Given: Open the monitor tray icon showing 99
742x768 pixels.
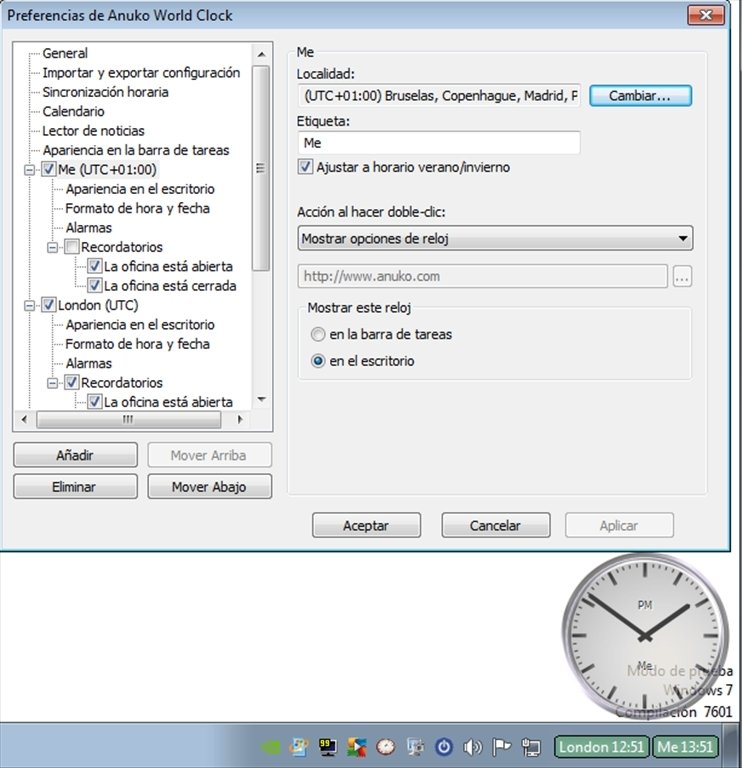Looking at the screenshot, I should pyautogui.click(x=327, y=747).
